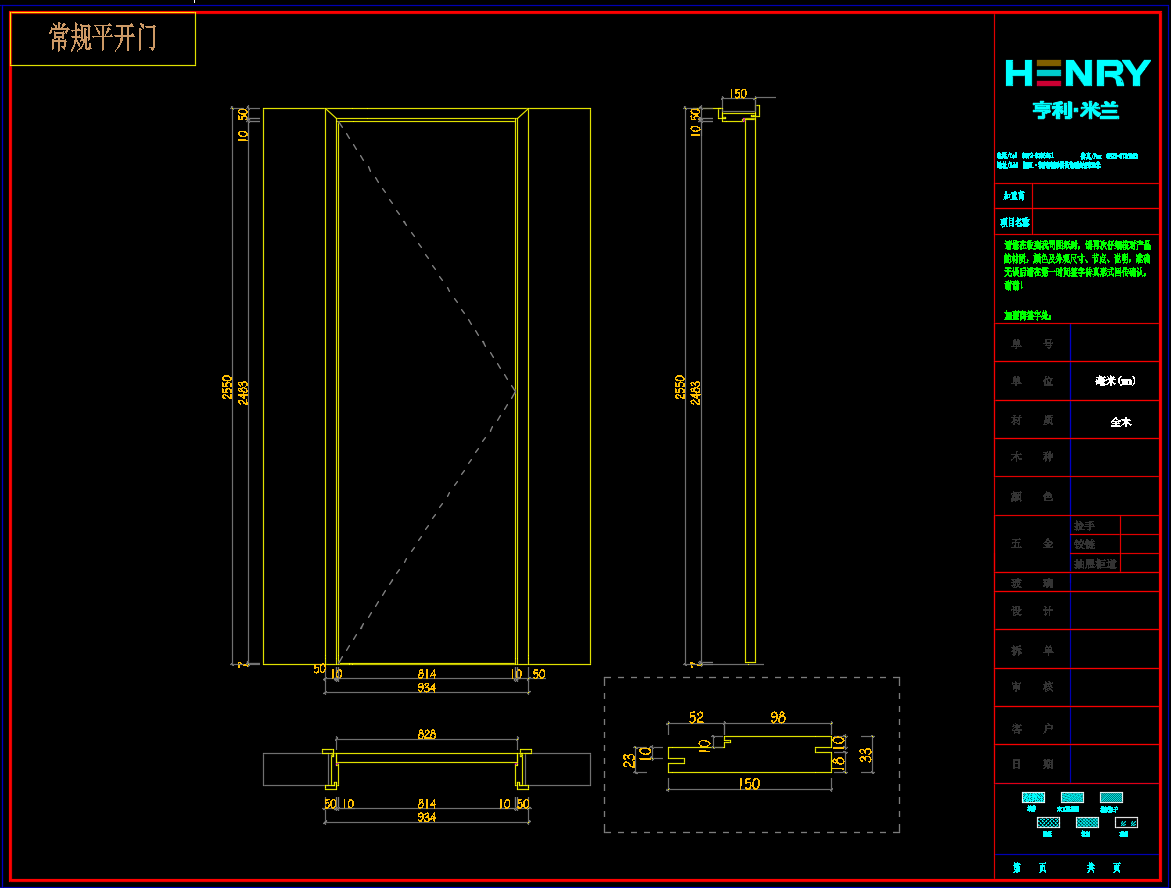
Task: Click the HENRY logo in title block
Action: pos(1077,74)
